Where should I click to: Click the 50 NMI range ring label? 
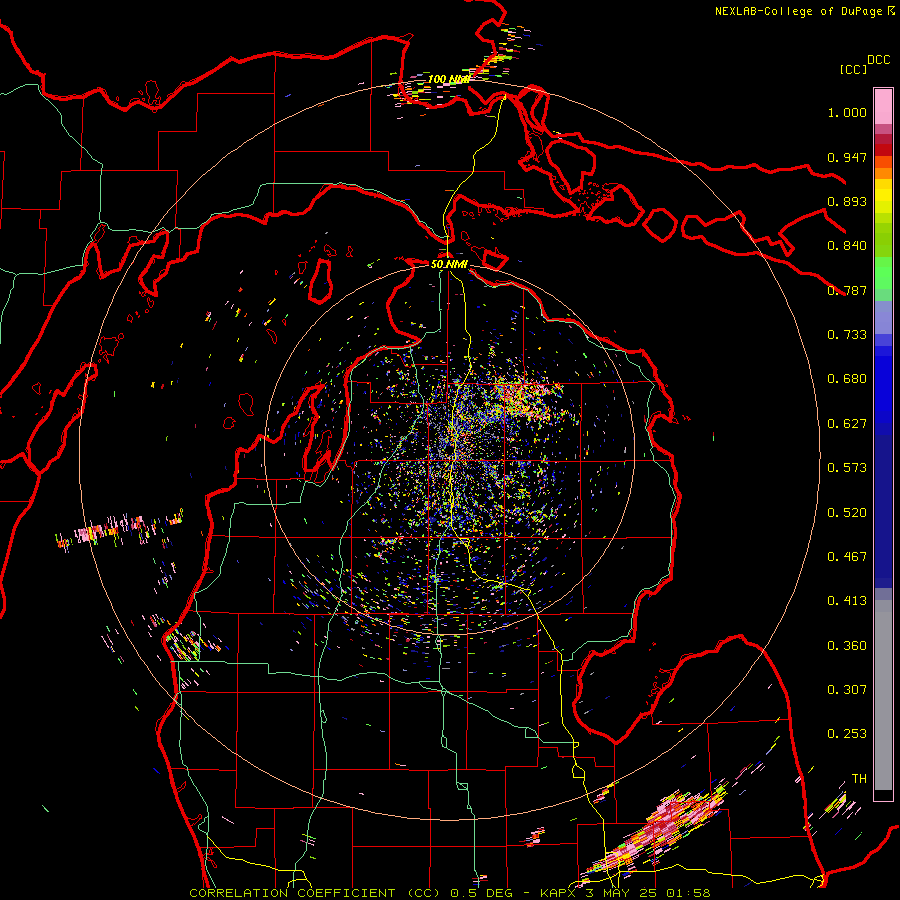click(x=449, y=265)
